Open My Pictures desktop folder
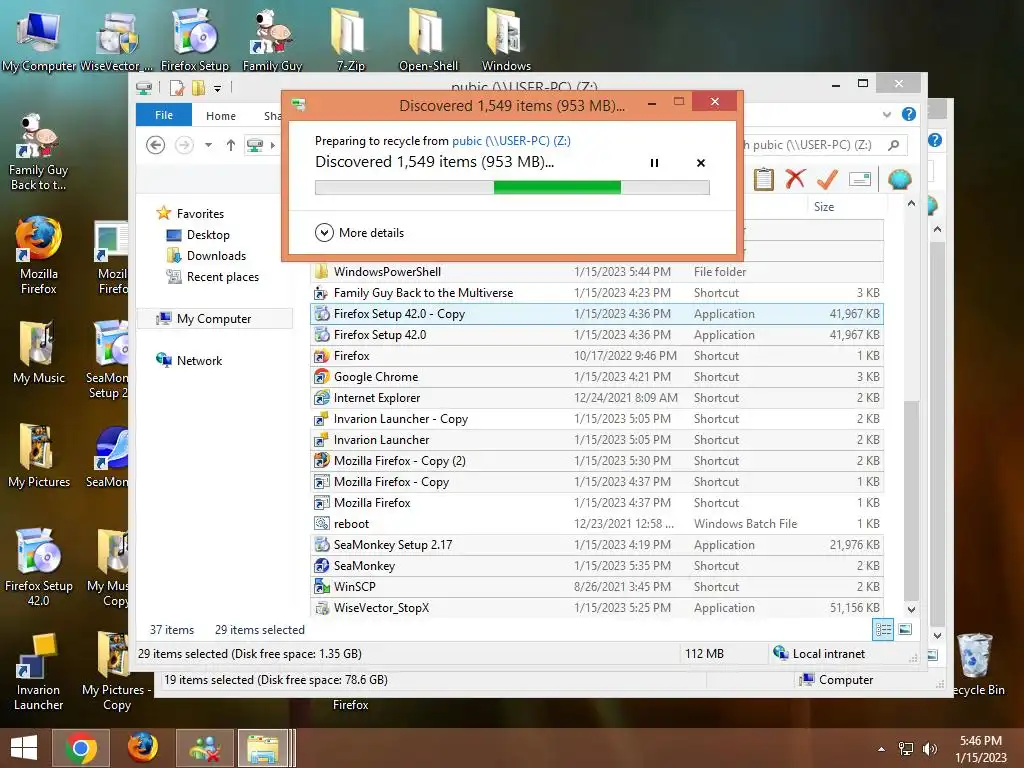This screenshot has height=768, width=1024. pyautogui.click(x=39, y=456)
